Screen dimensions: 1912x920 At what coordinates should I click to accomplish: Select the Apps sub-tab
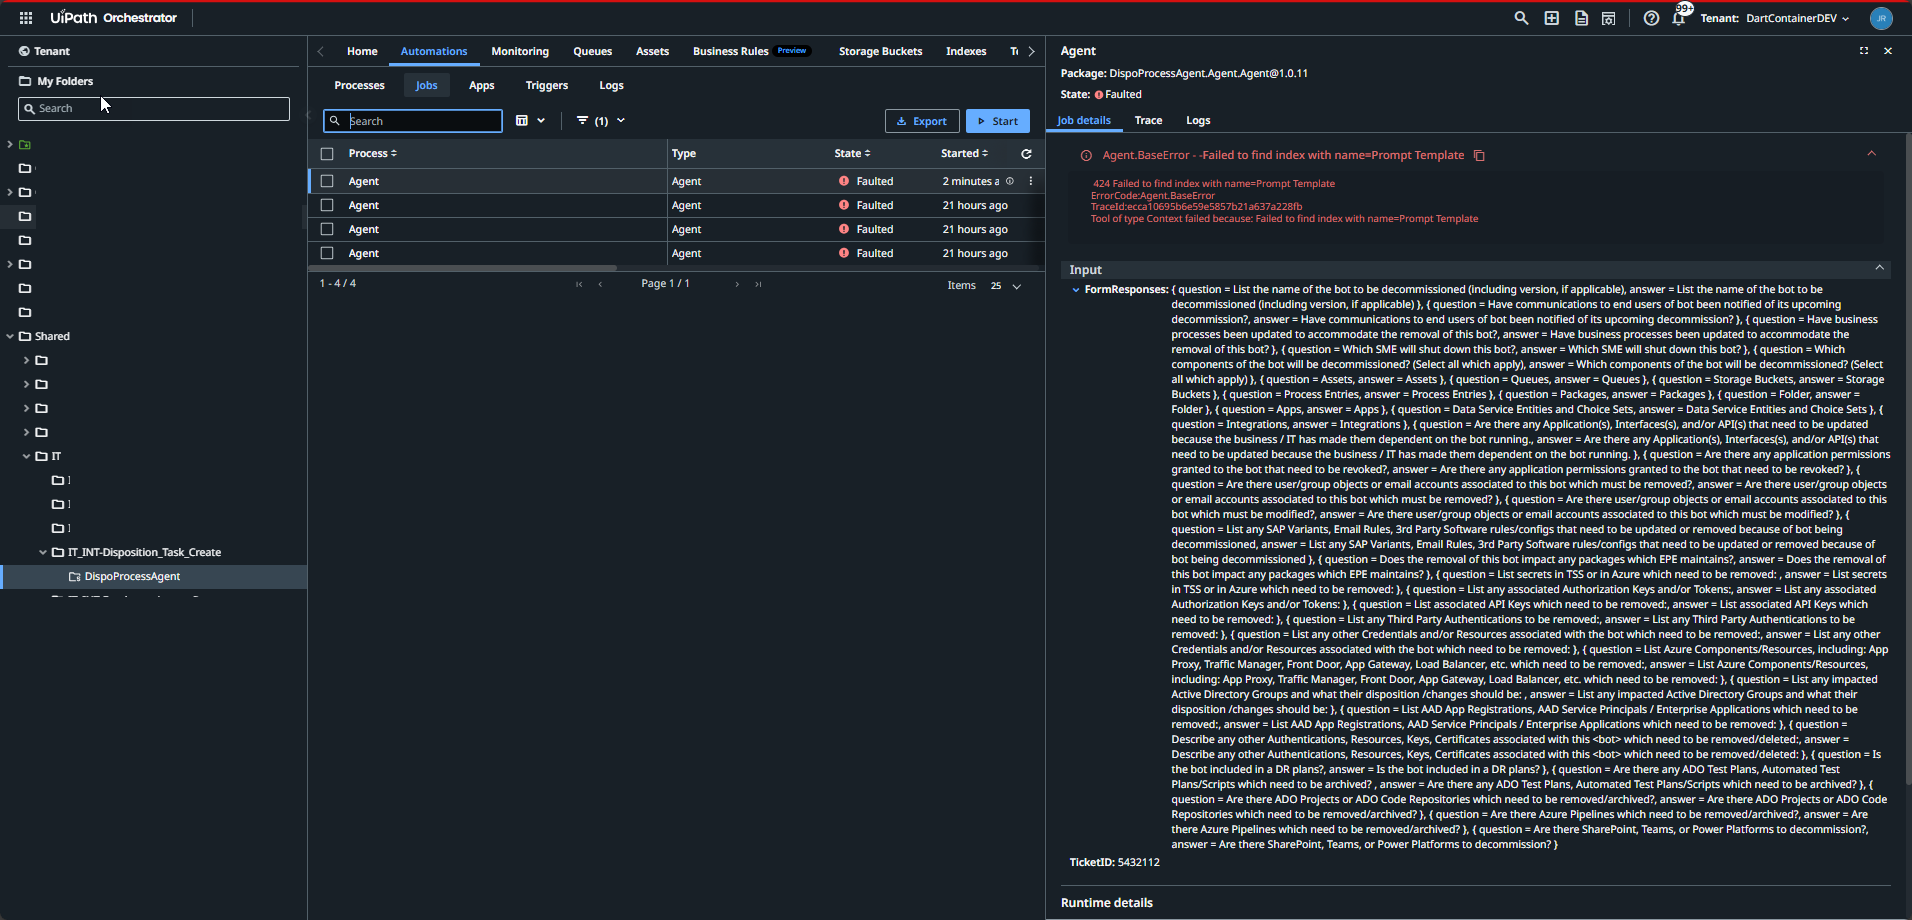[x=482, y=86]
